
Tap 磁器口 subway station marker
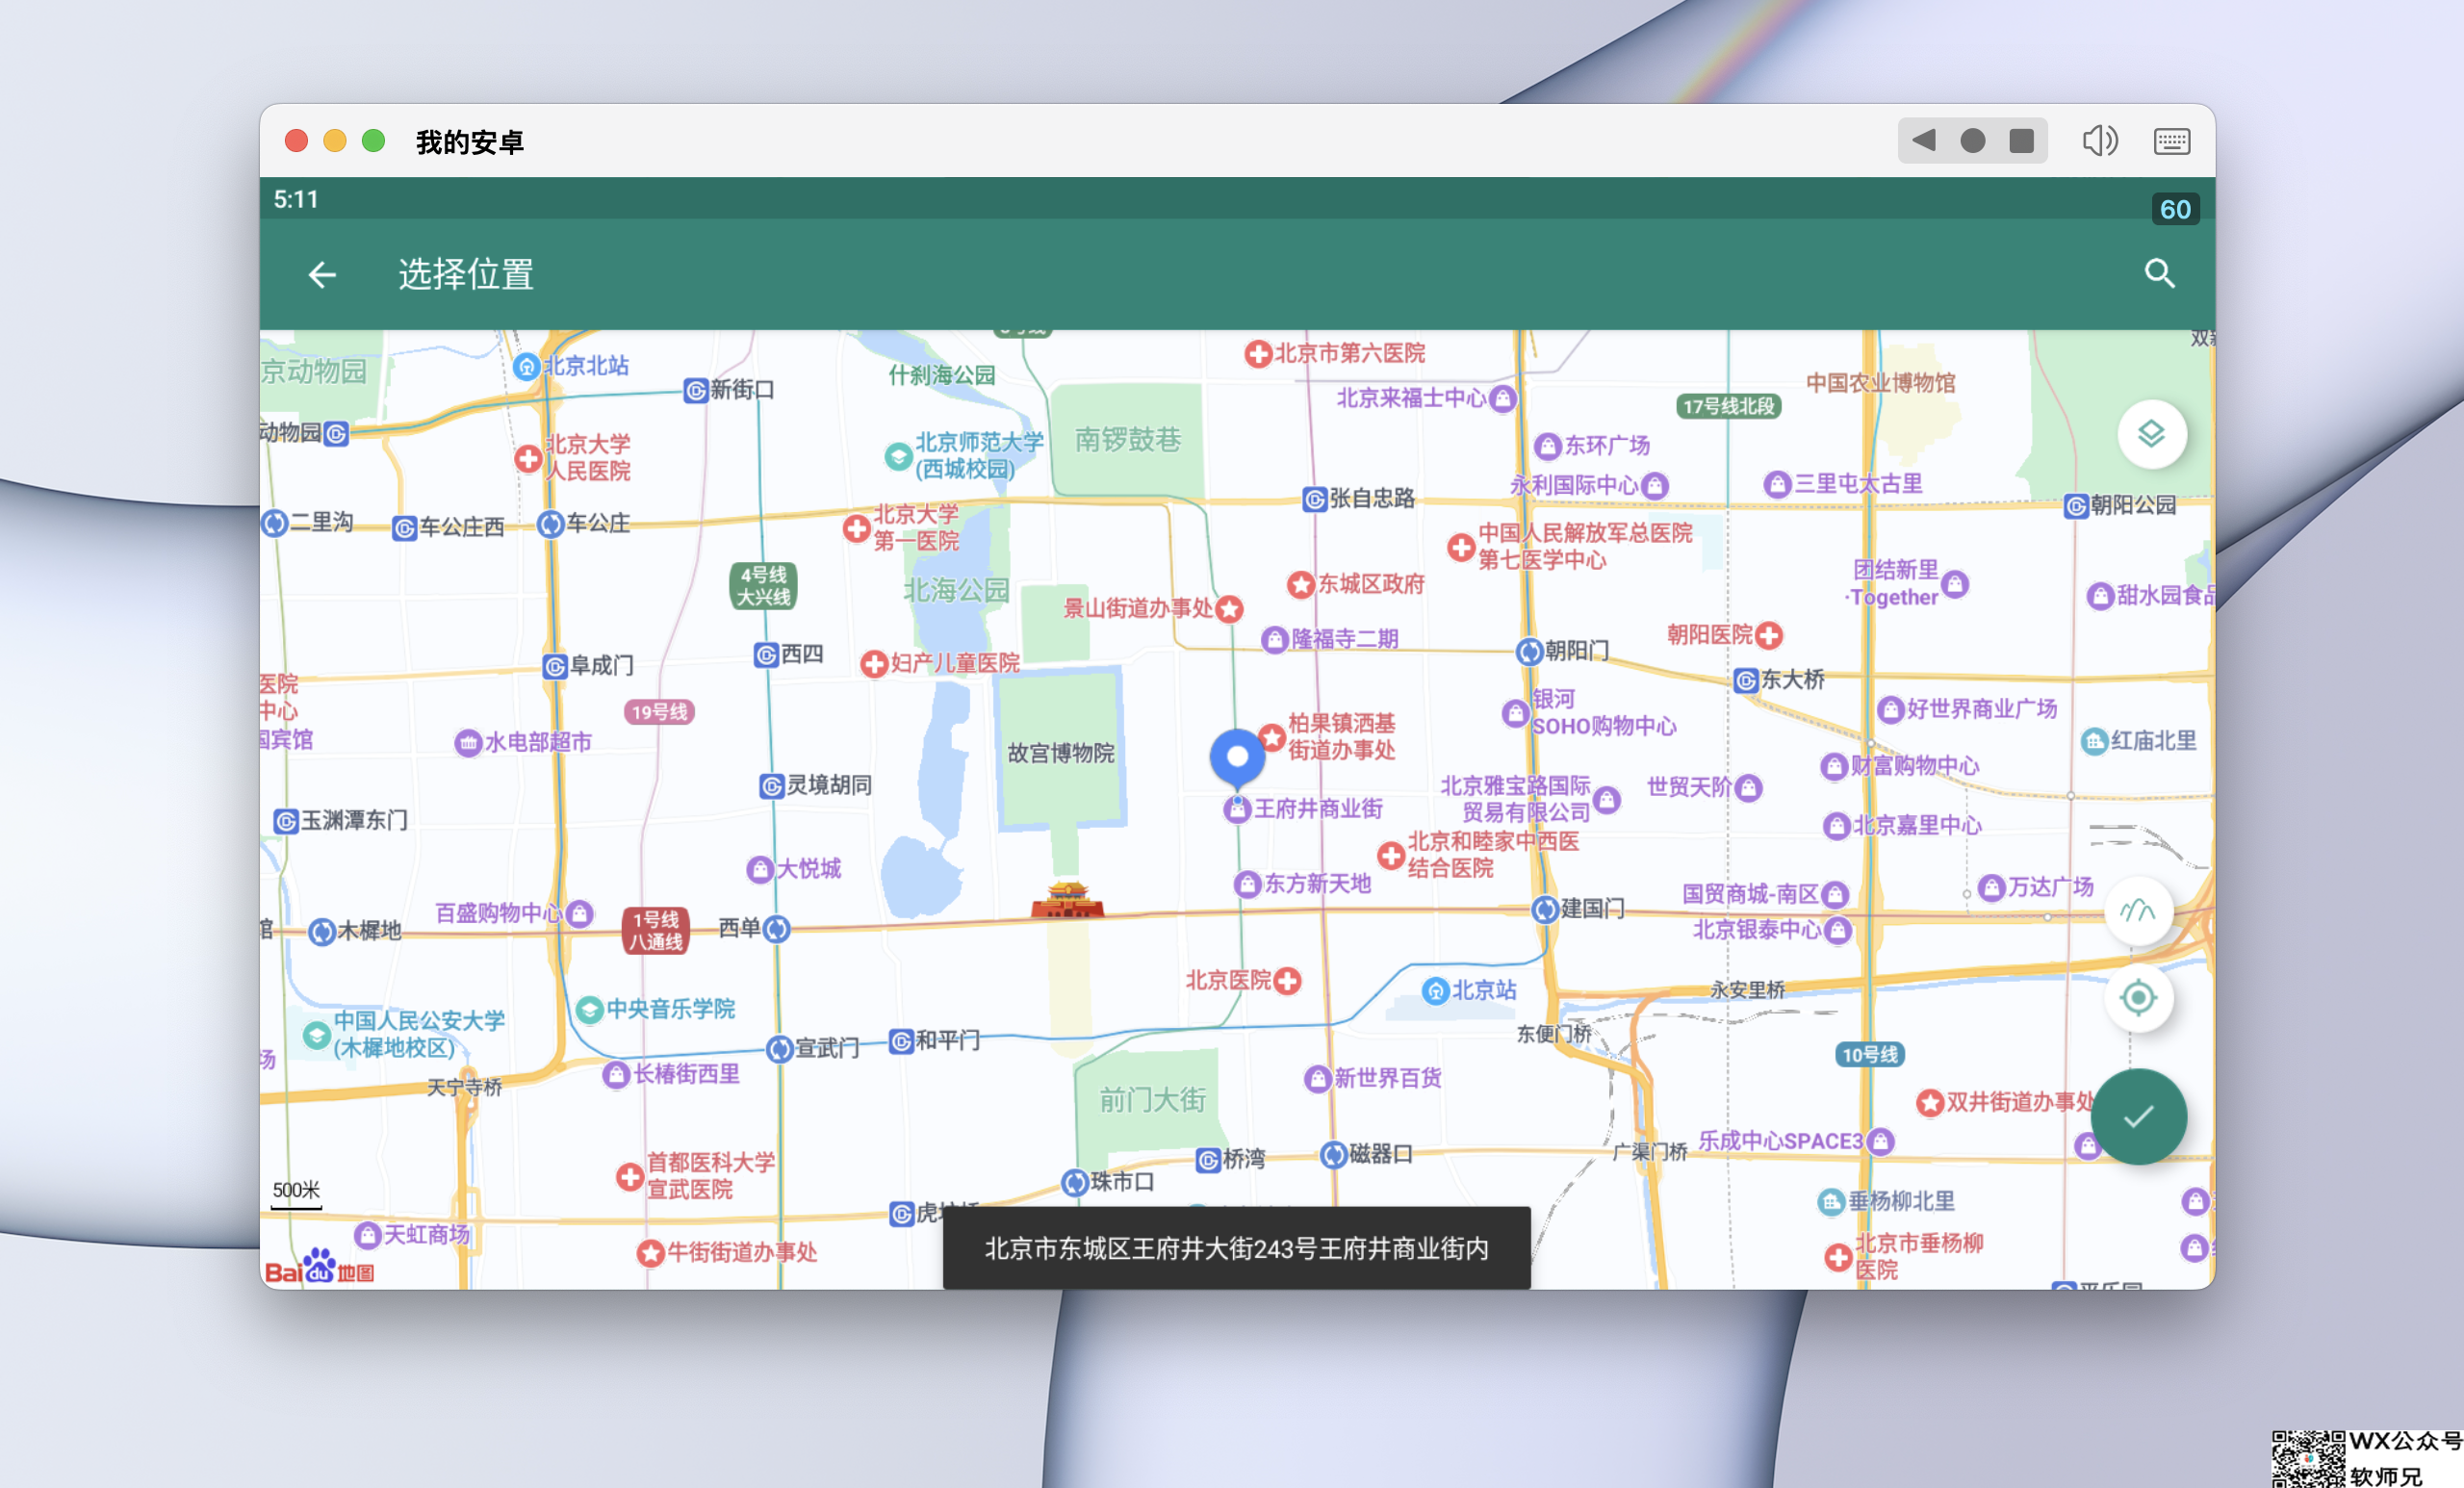coord(1333,1154)
